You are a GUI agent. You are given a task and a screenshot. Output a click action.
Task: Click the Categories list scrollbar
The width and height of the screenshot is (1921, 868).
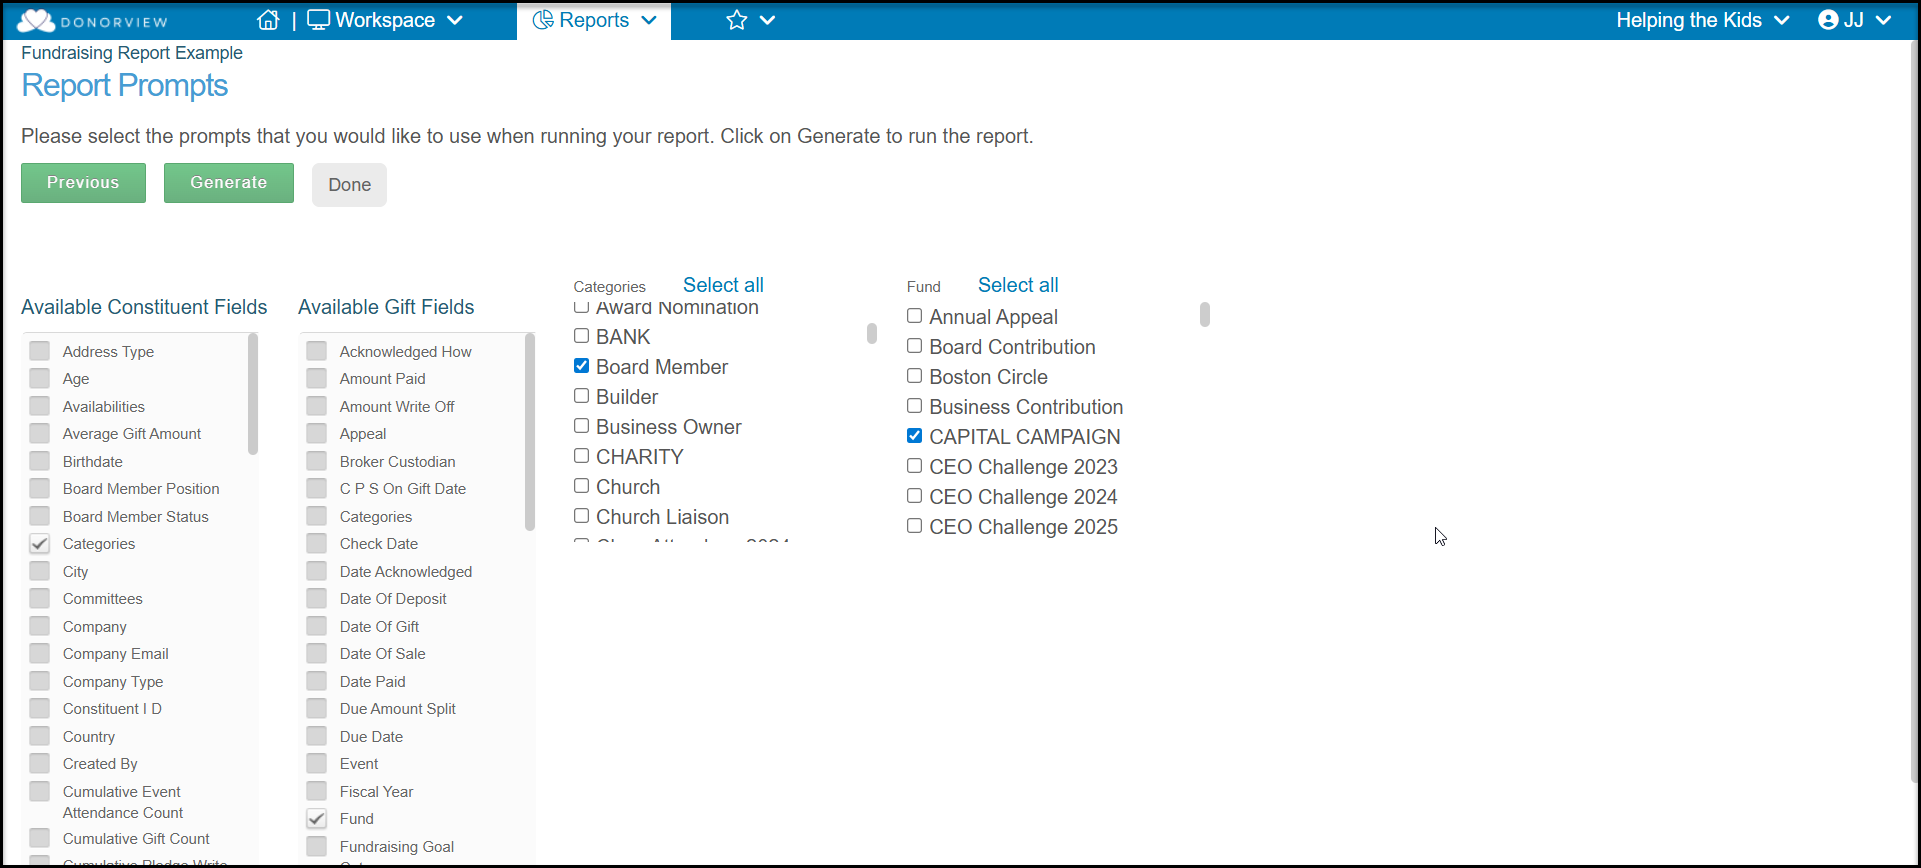[872, 333]
